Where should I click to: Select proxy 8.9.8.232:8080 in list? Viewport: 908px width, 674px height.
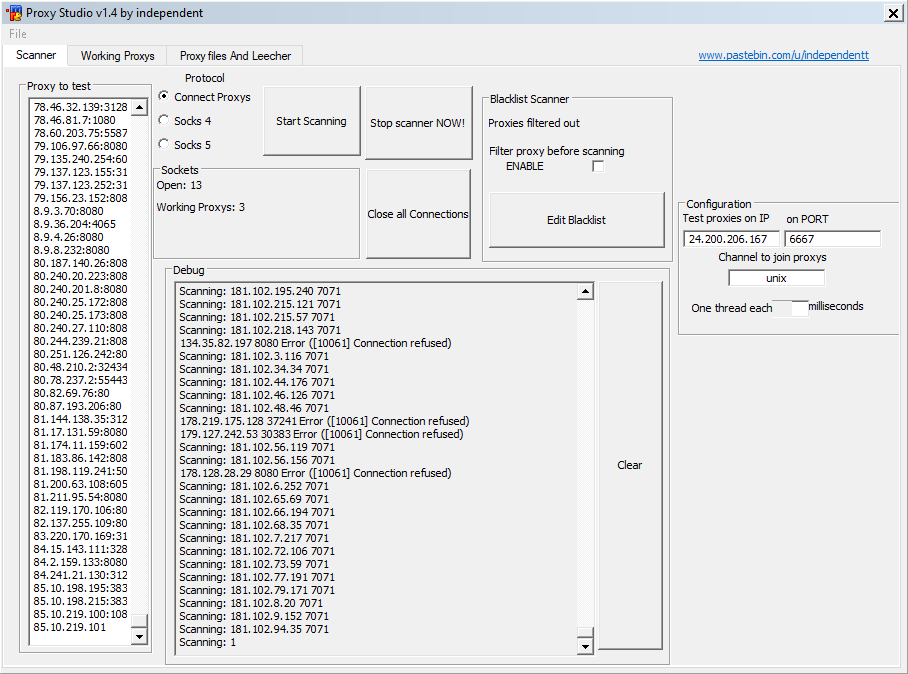tap(71, 250)
